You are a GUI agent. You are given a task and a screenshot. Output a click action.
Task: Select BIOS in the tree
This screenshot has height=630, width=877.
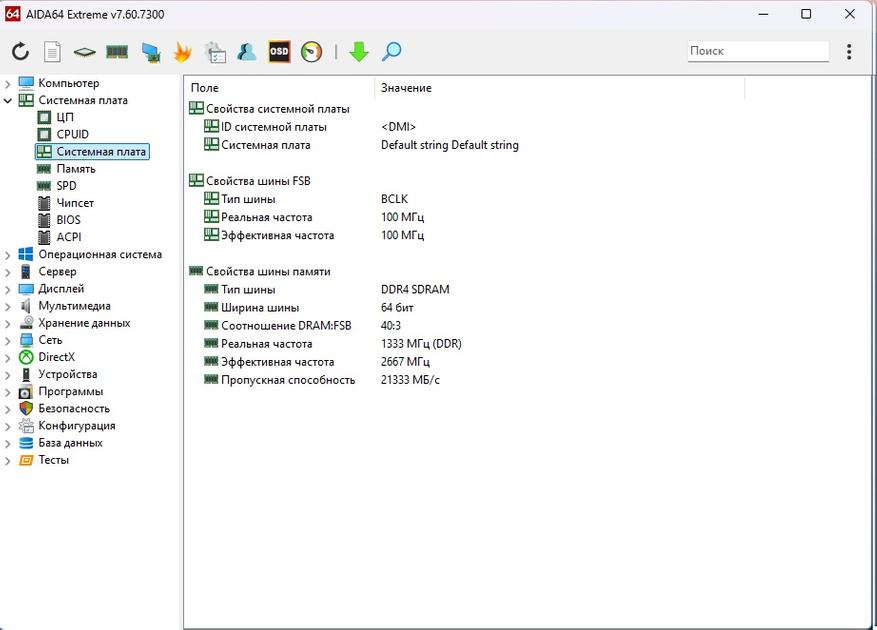(x=68, y=220)
